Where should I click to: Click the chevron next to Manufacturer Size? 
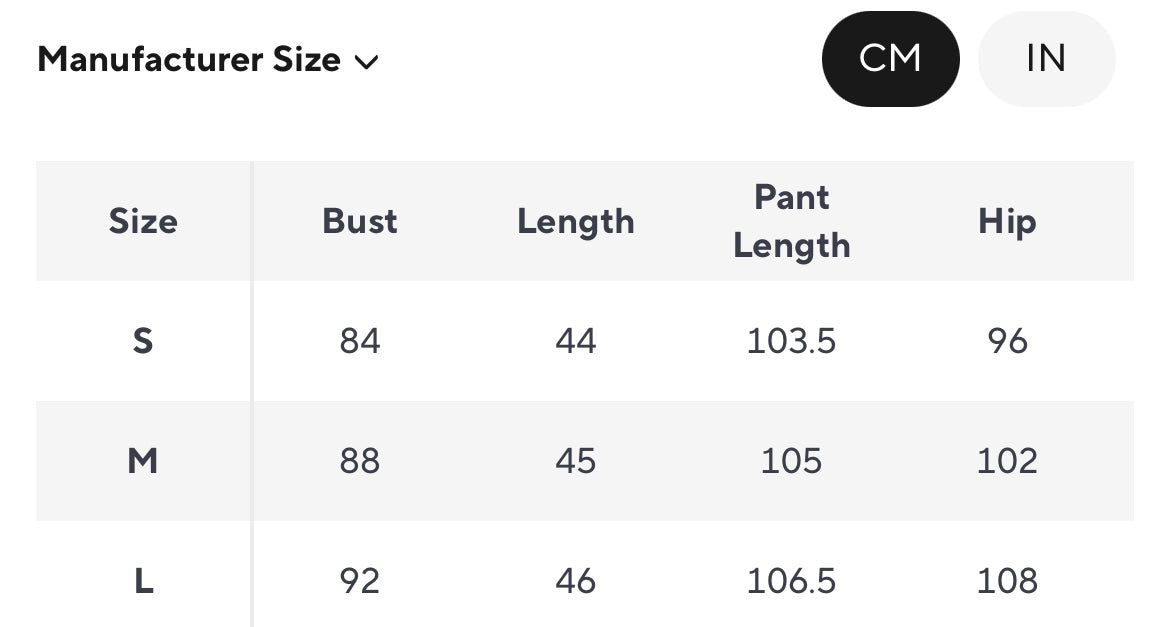pyautogui.click(x=367, y=62)
